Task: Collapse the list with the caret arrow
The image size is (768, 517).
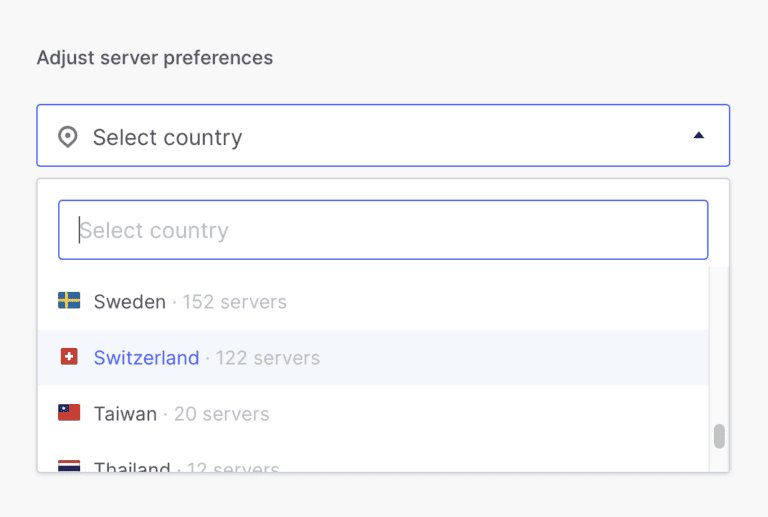Action: pos(699,135)
